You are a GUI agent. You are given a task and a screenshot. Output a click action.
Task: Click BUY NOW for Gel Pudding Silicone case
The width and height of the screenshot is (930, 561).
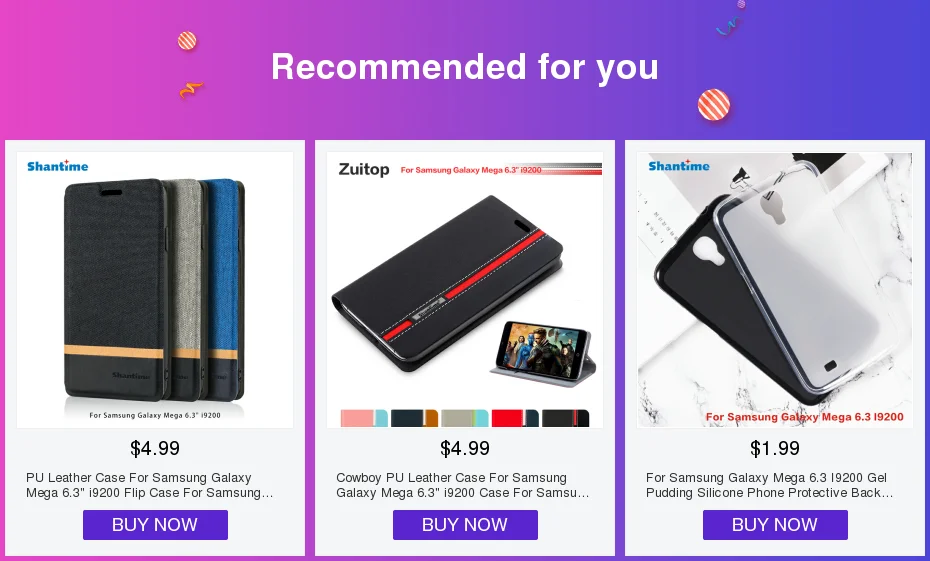[x=775, y=525]
